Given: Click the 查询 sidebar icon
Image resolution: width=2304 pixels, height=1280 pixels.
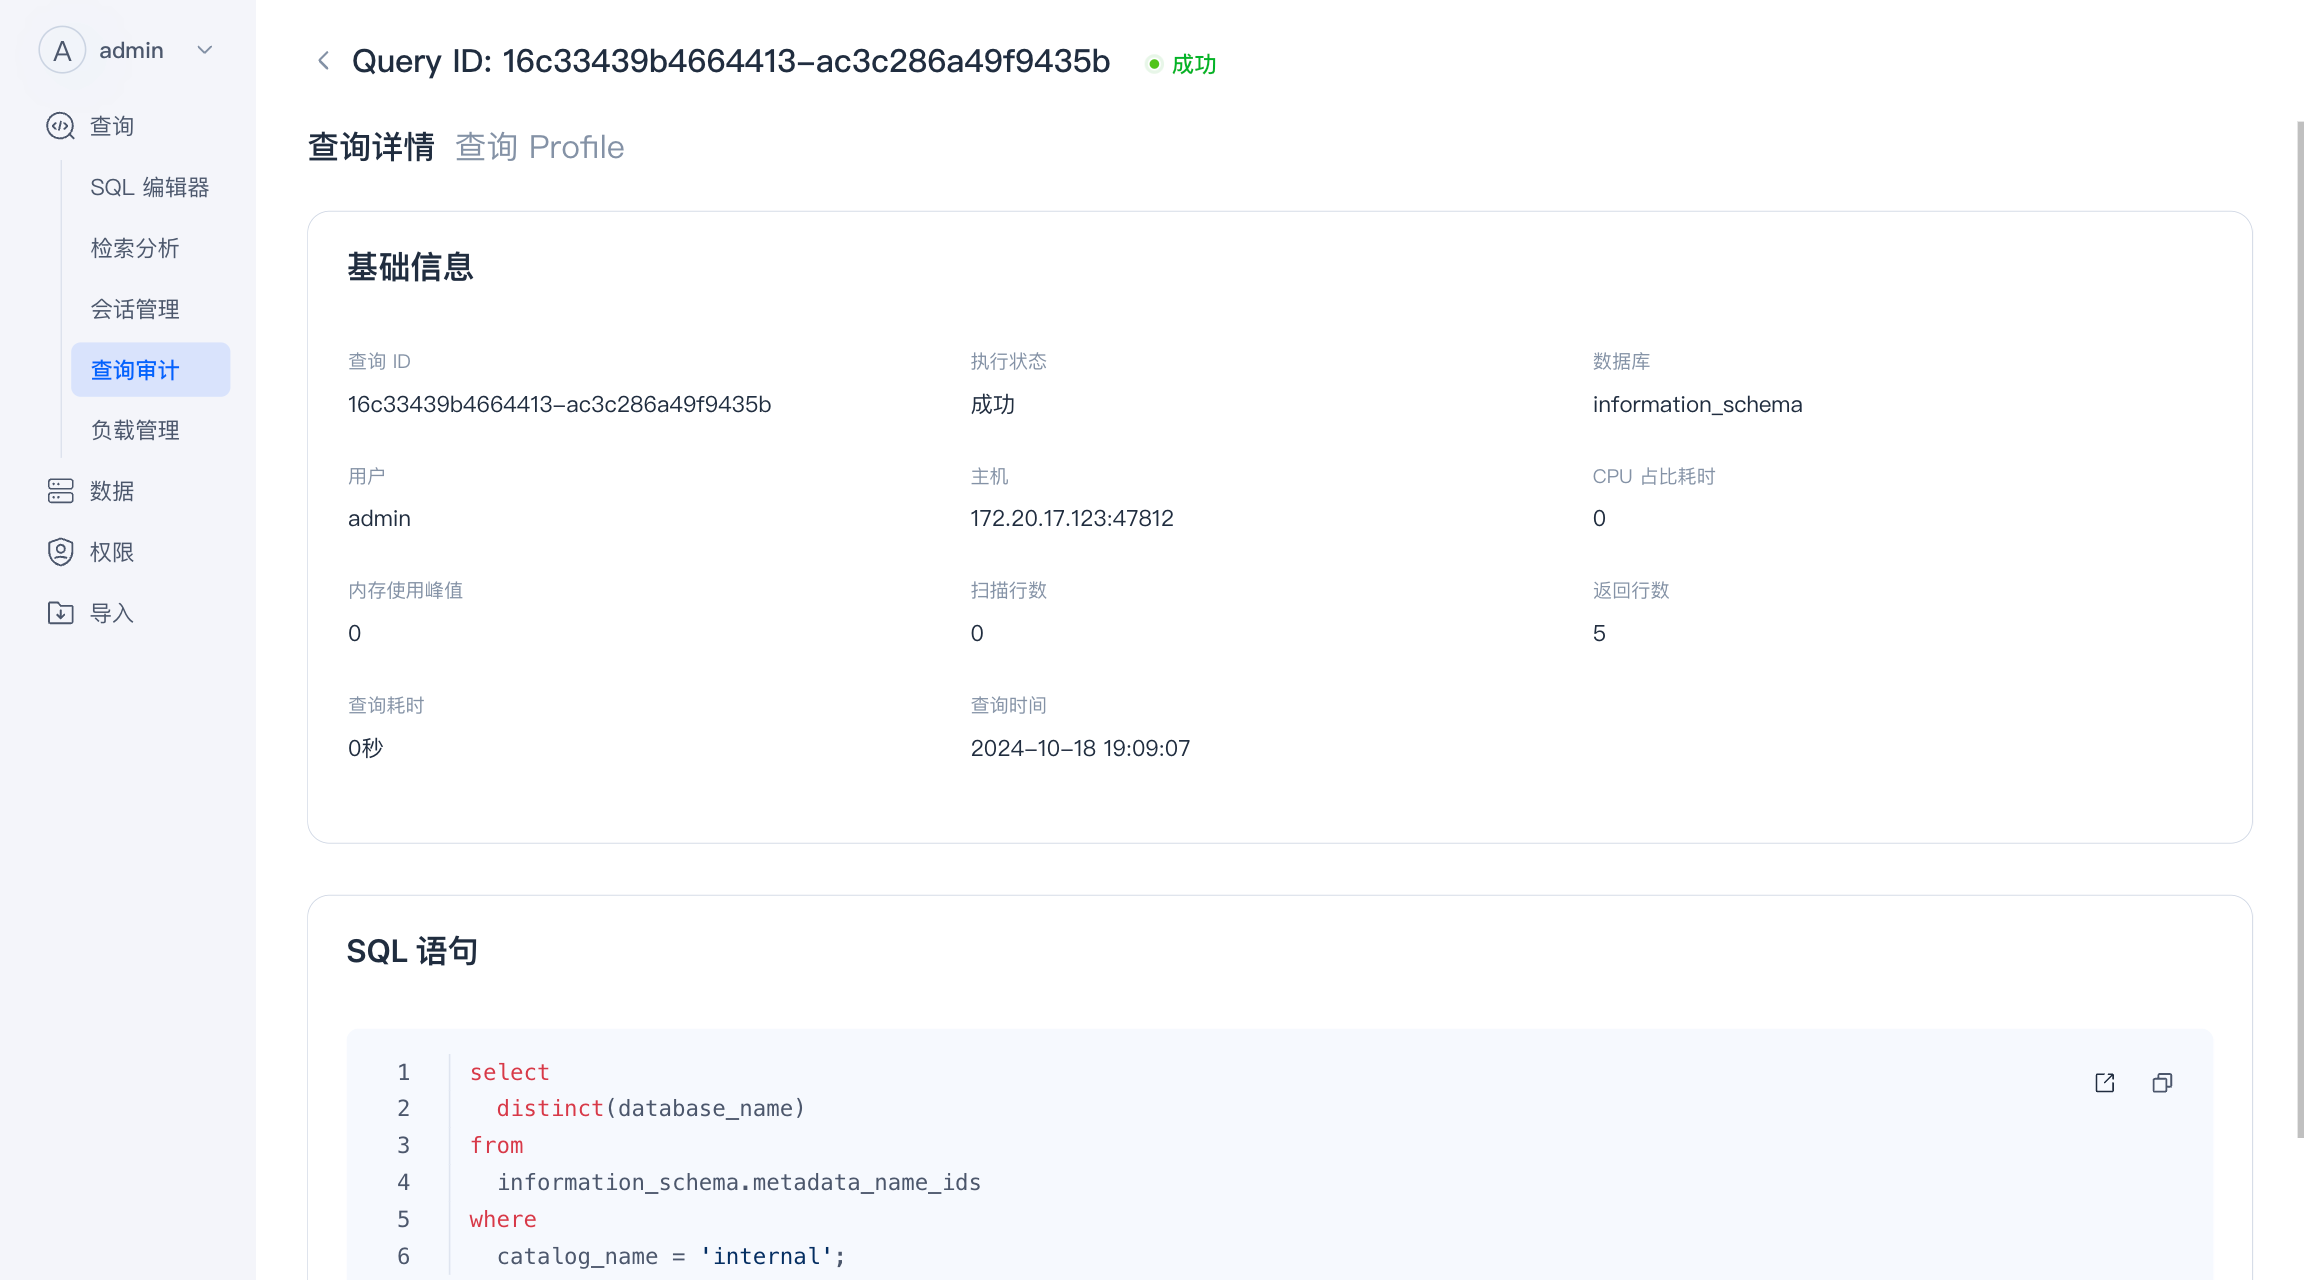Looking at the screenshot, I should [x=61, y=126].
